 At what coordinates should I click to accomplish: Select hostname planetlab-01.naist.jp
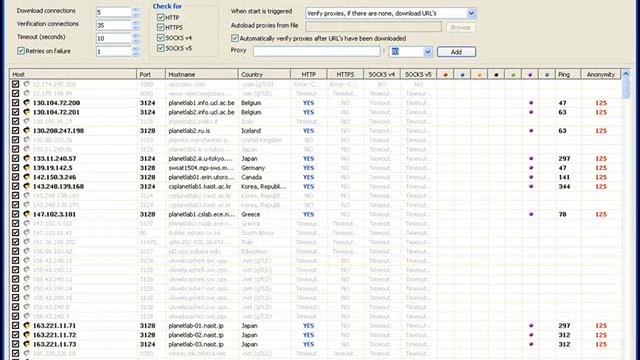[x=196, y=325]
